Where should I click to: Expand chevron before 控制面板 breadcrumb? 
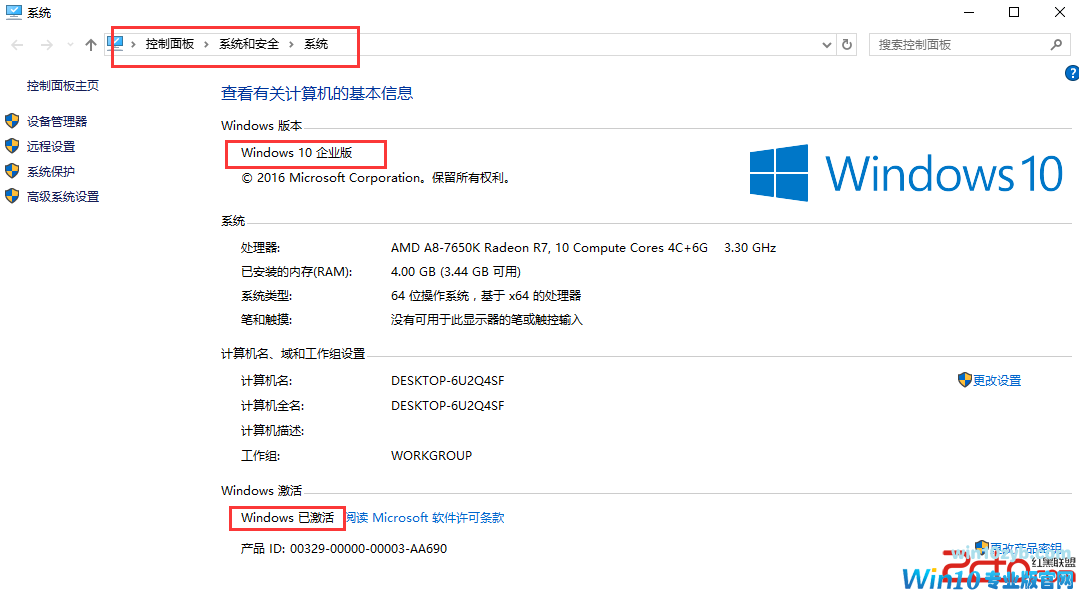point(134,44)
